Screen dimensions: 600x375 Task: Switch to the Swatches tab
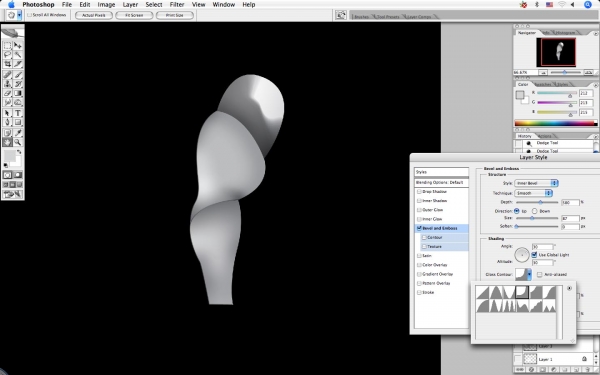pos(543,84)
